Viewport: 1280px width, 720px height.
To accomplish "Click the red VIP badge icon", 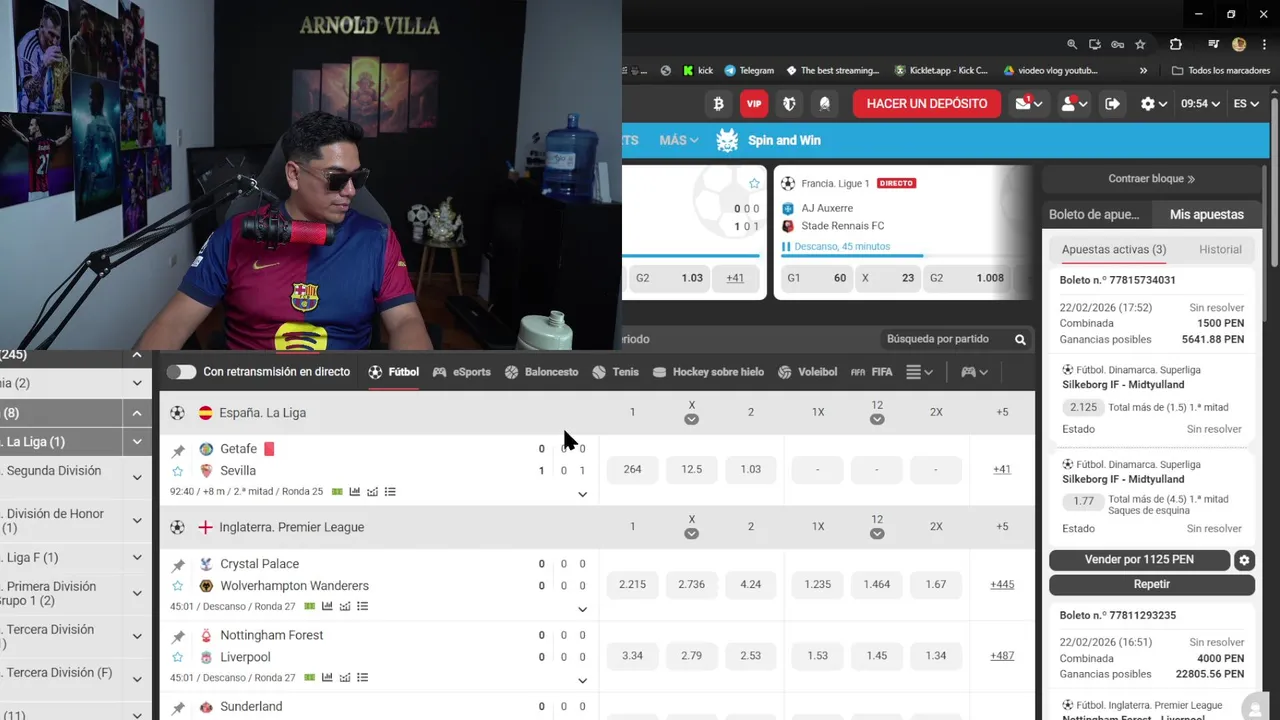I will click(753, 103).
